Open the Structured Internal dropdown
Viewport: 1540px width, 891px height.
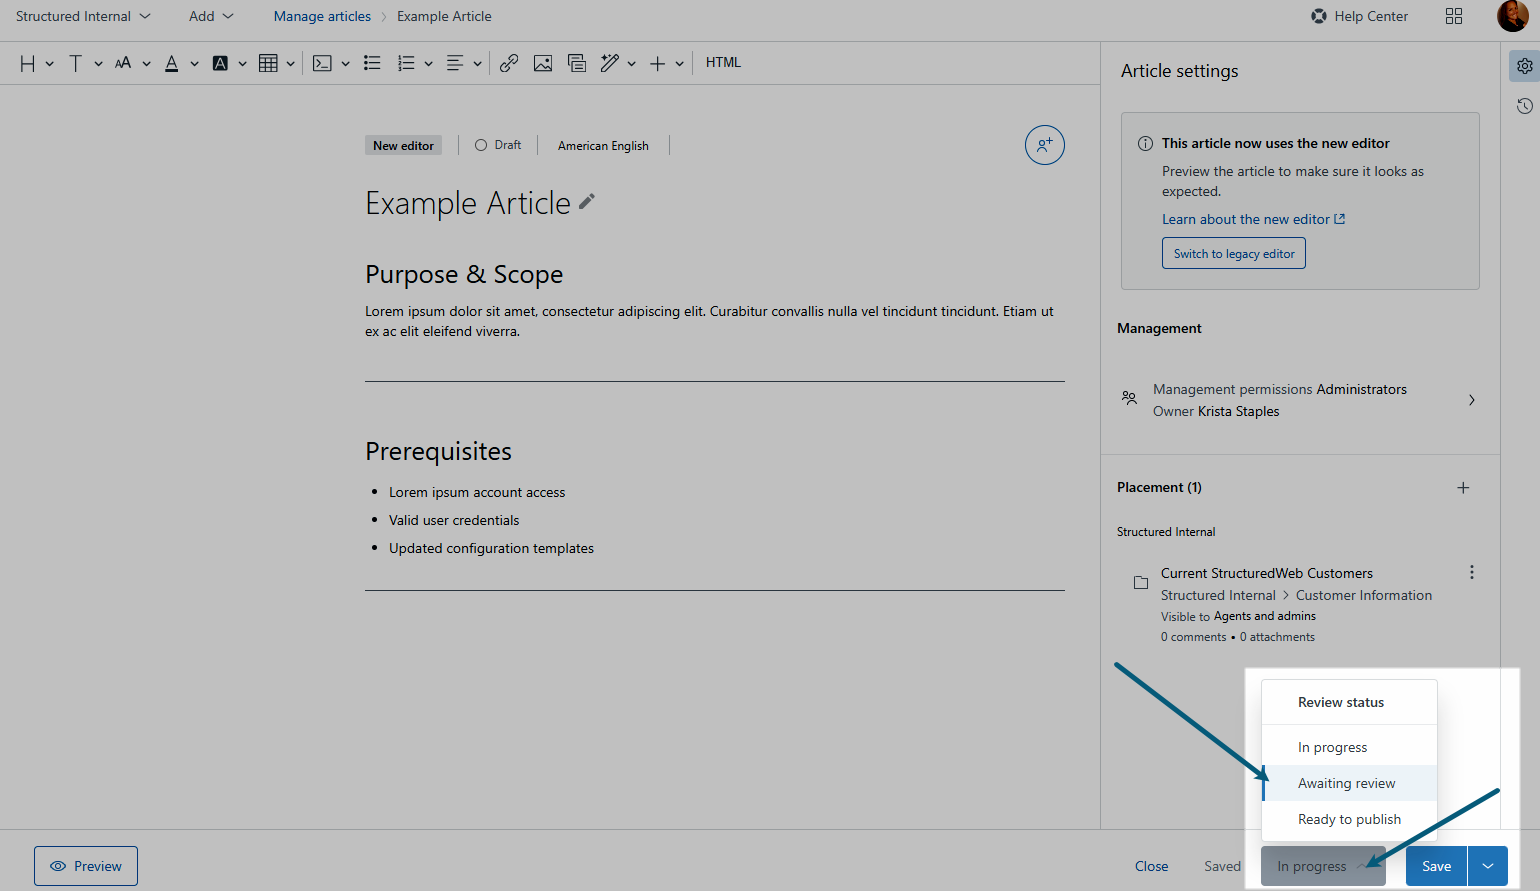83,16
